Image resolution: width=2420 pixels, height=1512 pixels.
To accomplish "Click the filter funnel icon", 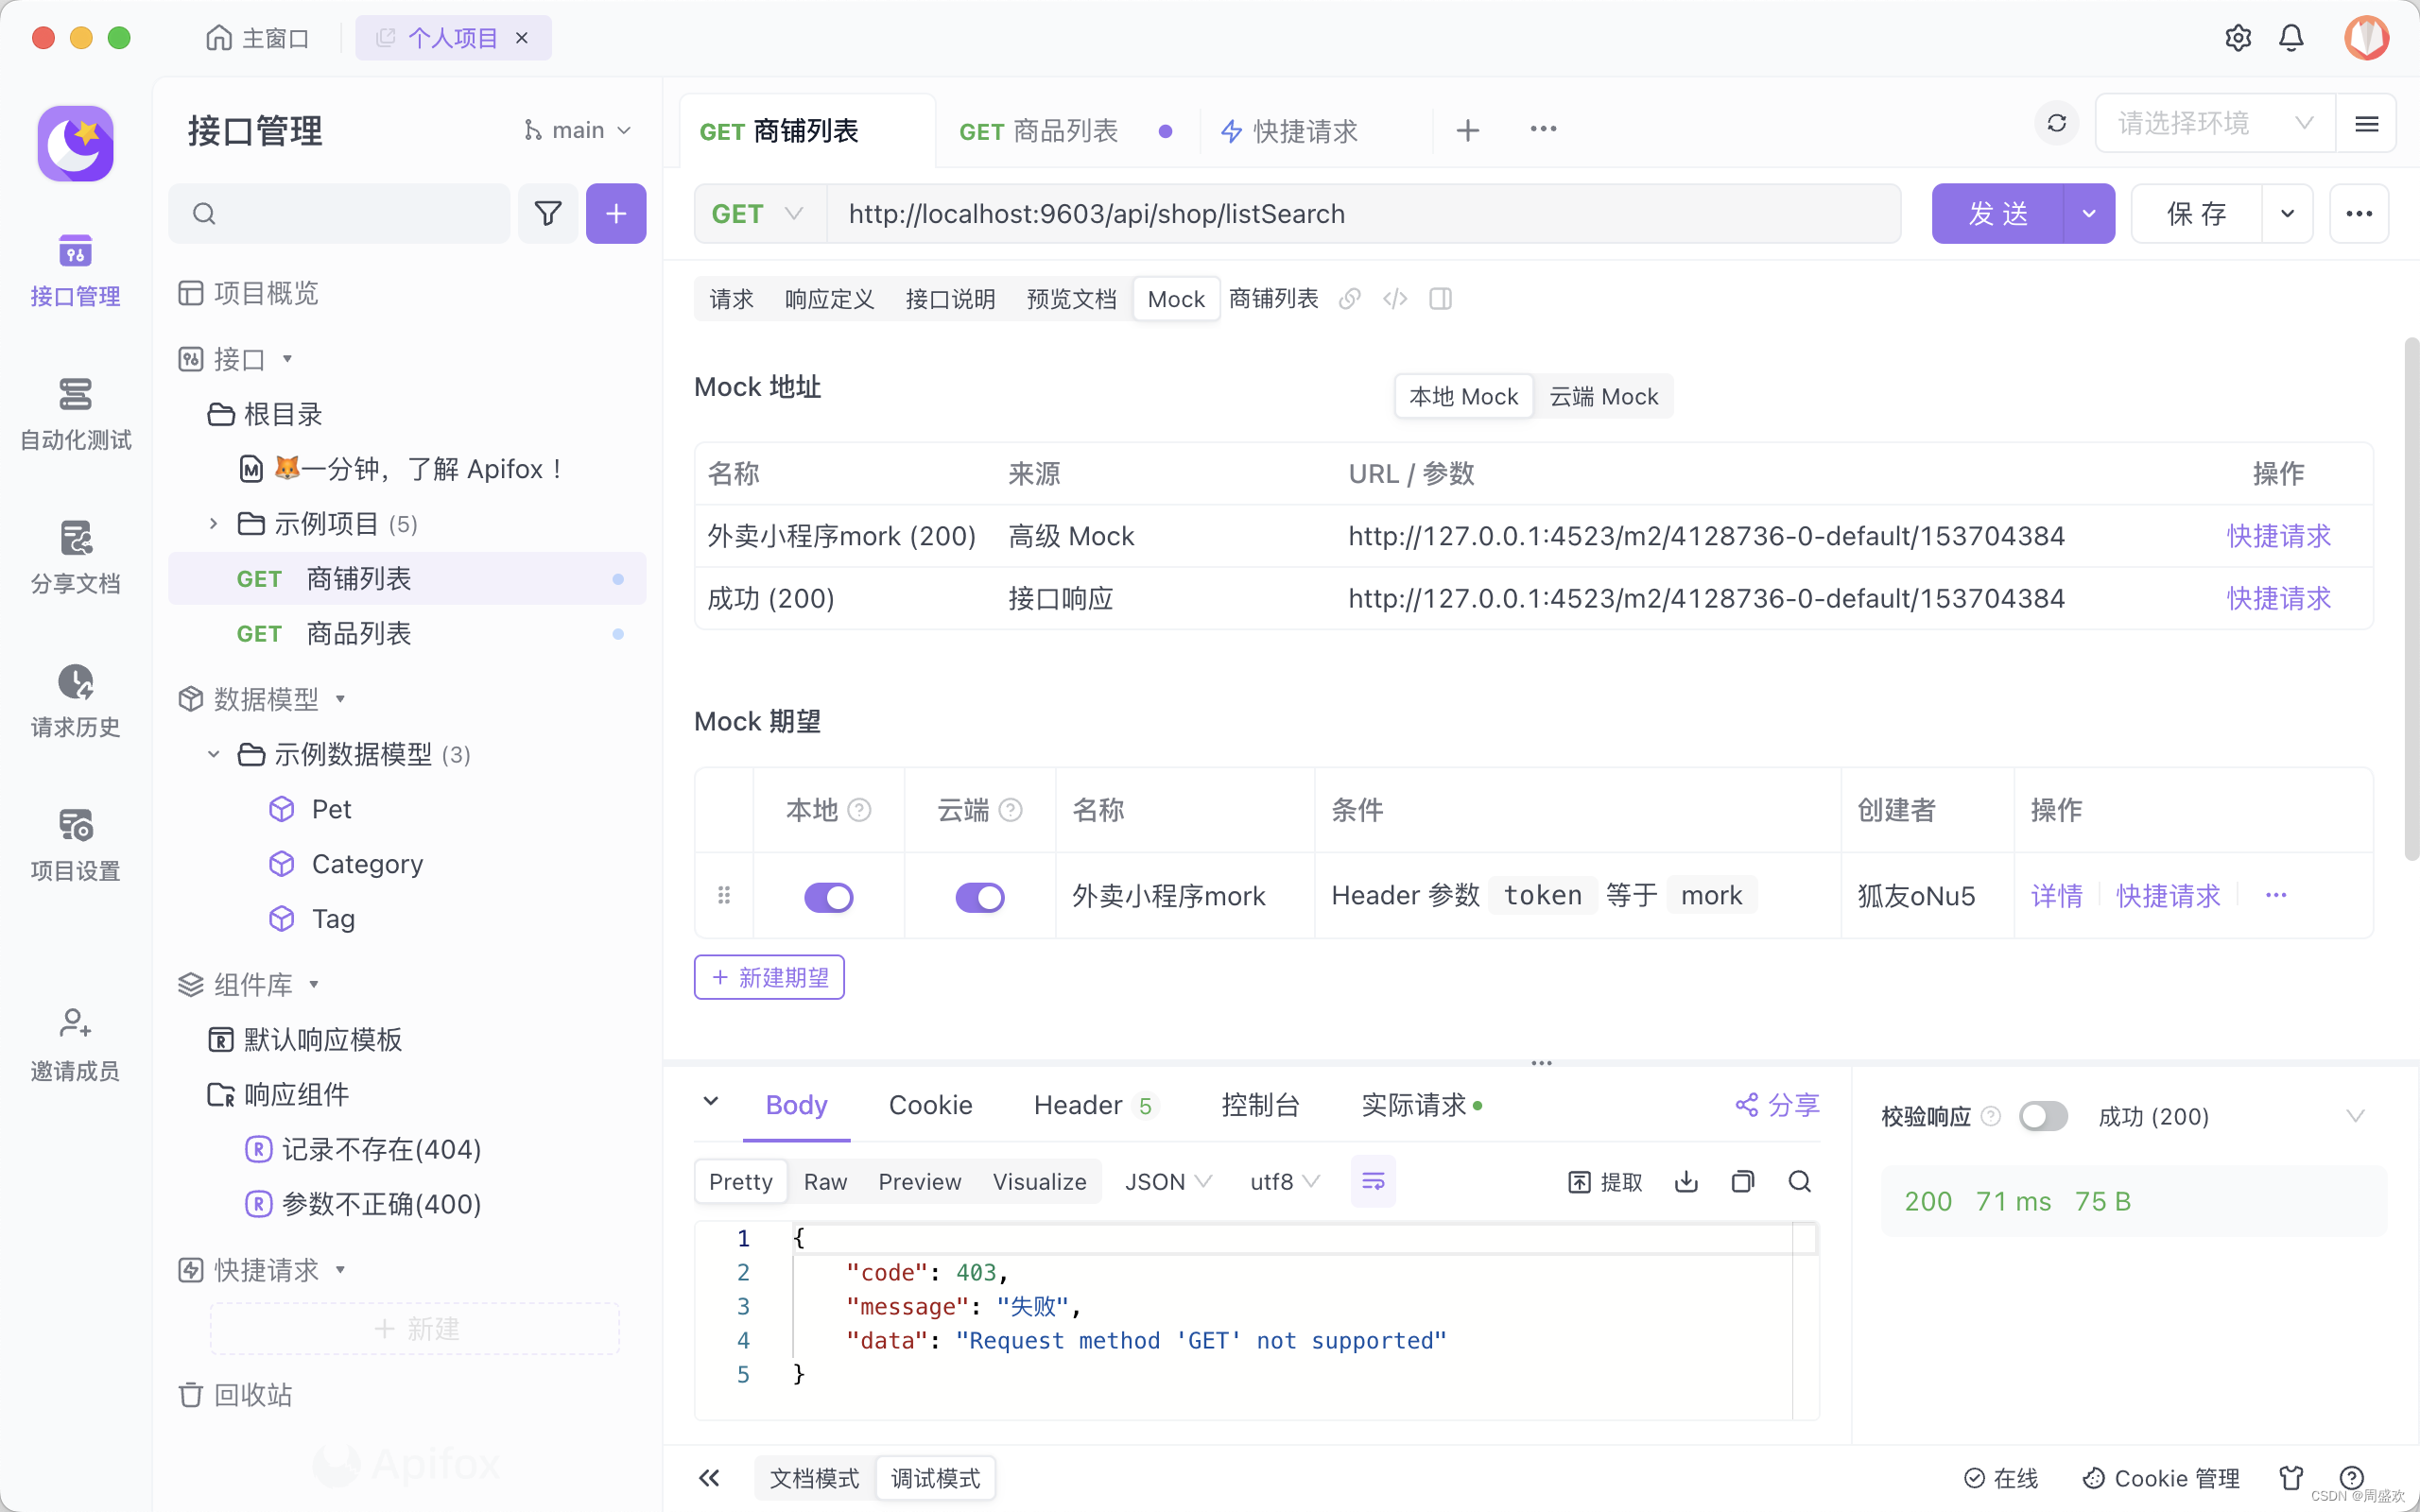I will pyautogui.click(x=547, y=213).
